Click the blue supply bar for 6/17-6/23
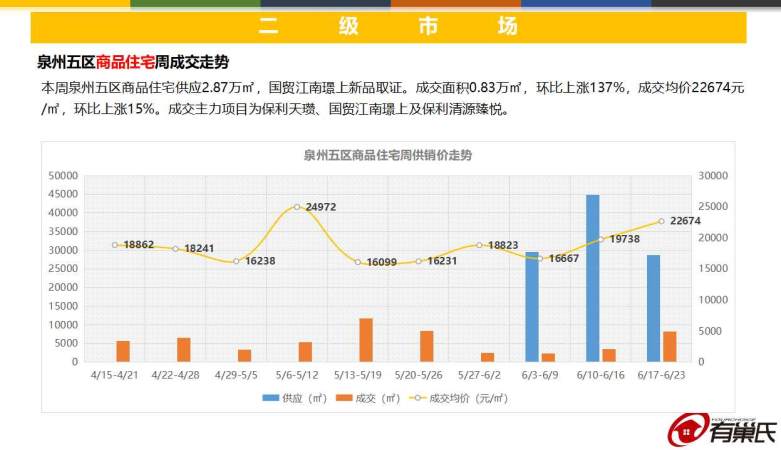 point(653,308)
